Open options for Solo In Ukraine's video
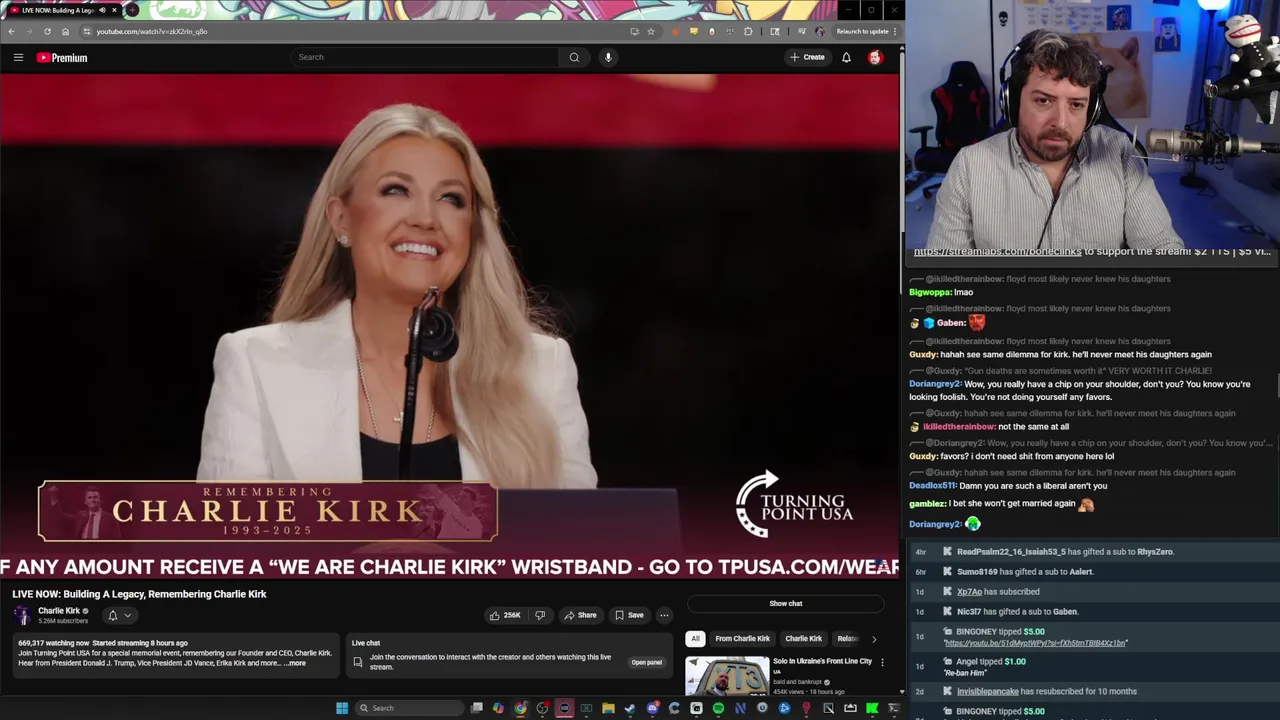Viewport: 1280px width, 720px height. tap(882, 662)
